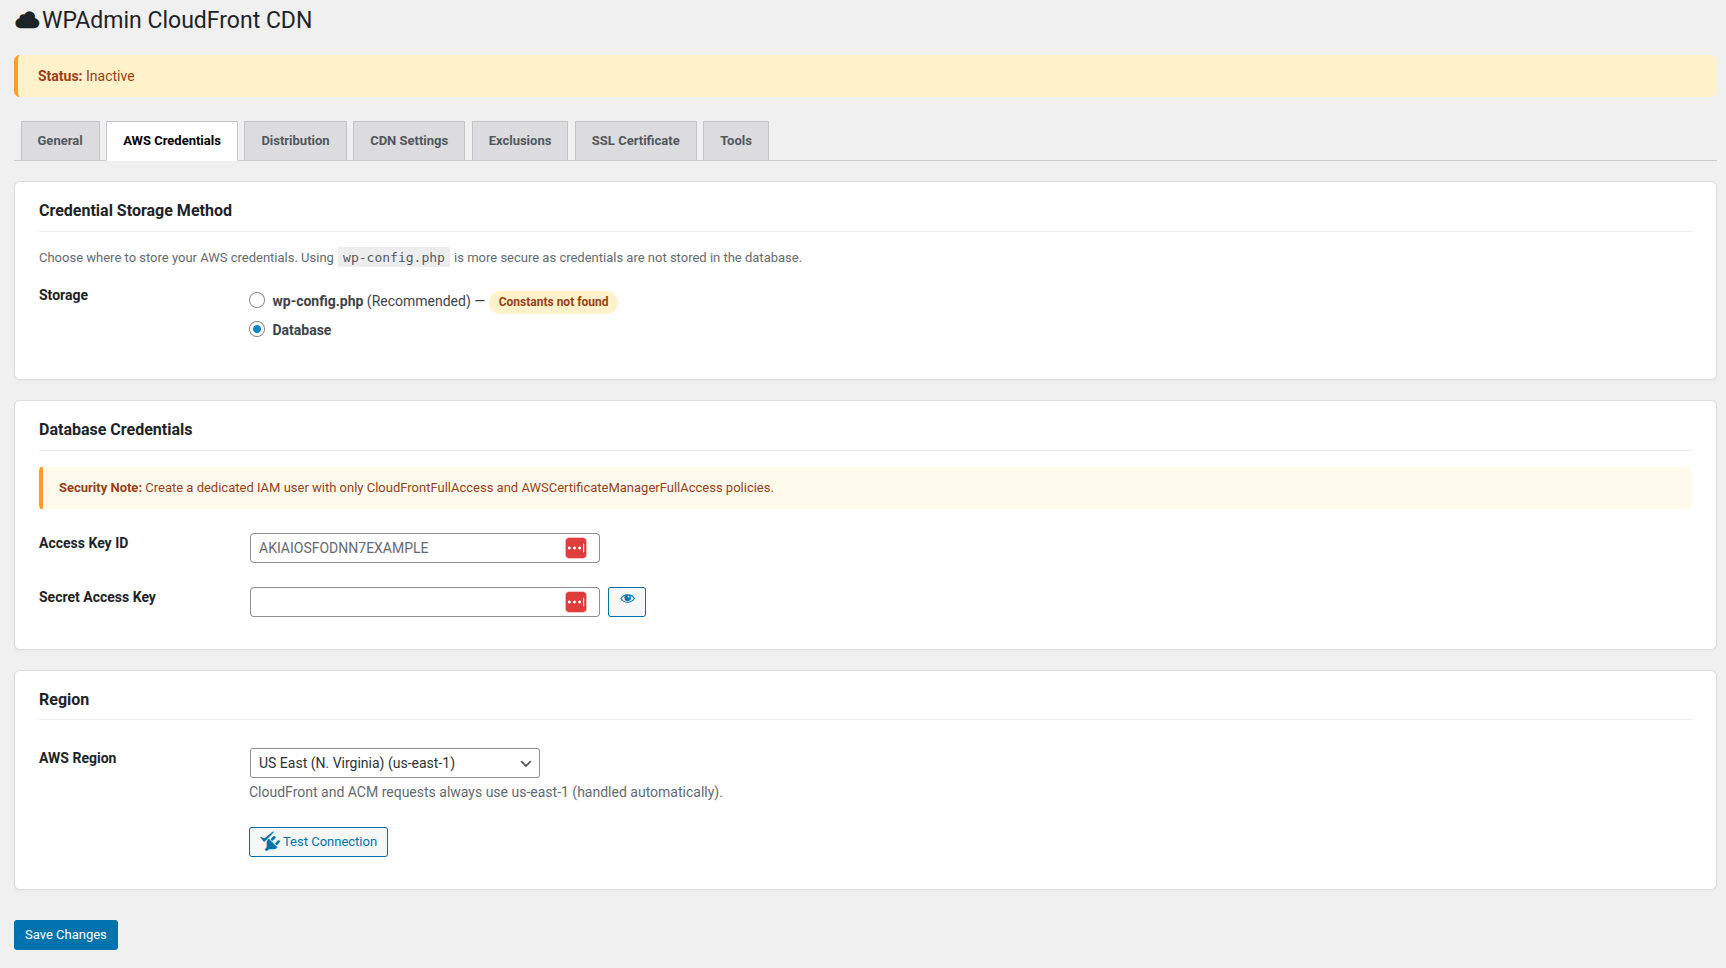The image size is (1726, 968).
Task: Click the Constants not found badge
Action: [x=553, y=302]
